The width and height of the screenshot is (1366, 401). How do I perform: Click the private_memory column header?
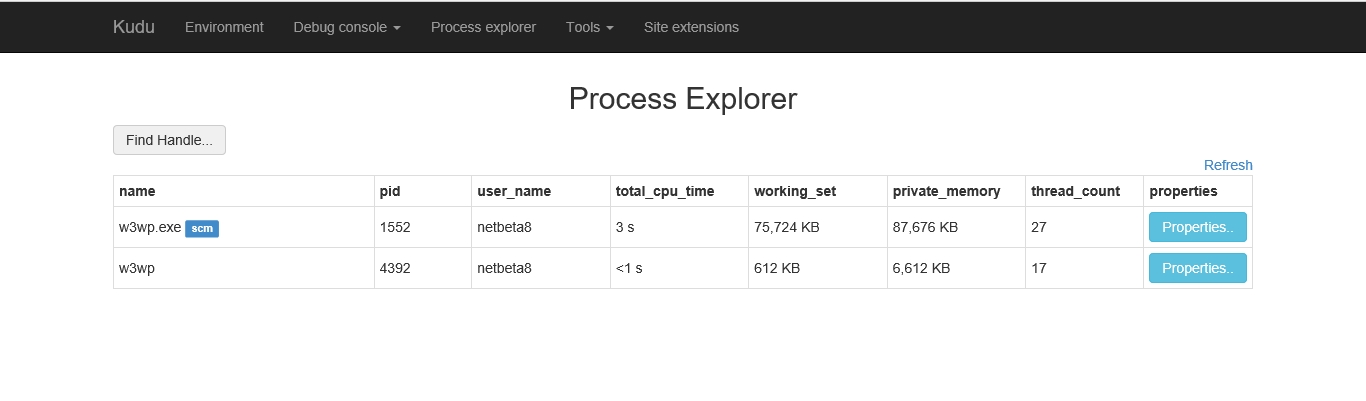click(946, 191)
